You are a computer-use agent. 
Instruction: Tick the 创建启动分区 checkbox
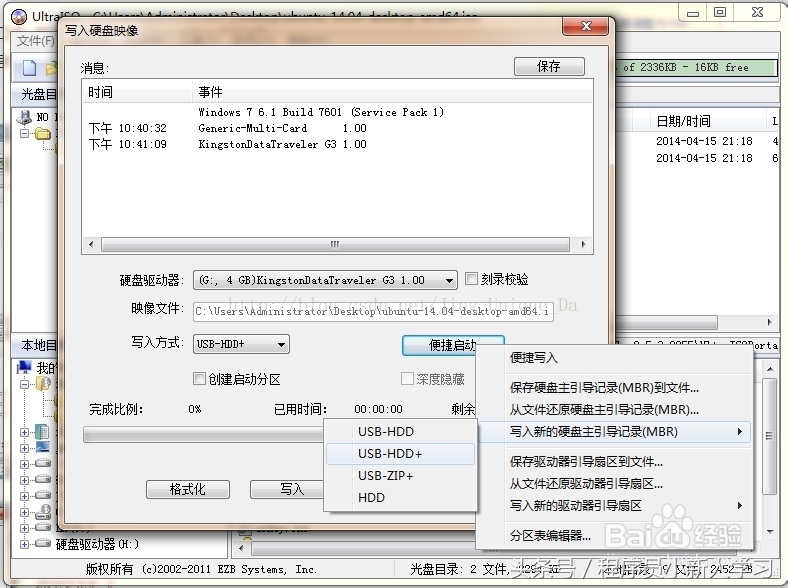tap(199, 378)
